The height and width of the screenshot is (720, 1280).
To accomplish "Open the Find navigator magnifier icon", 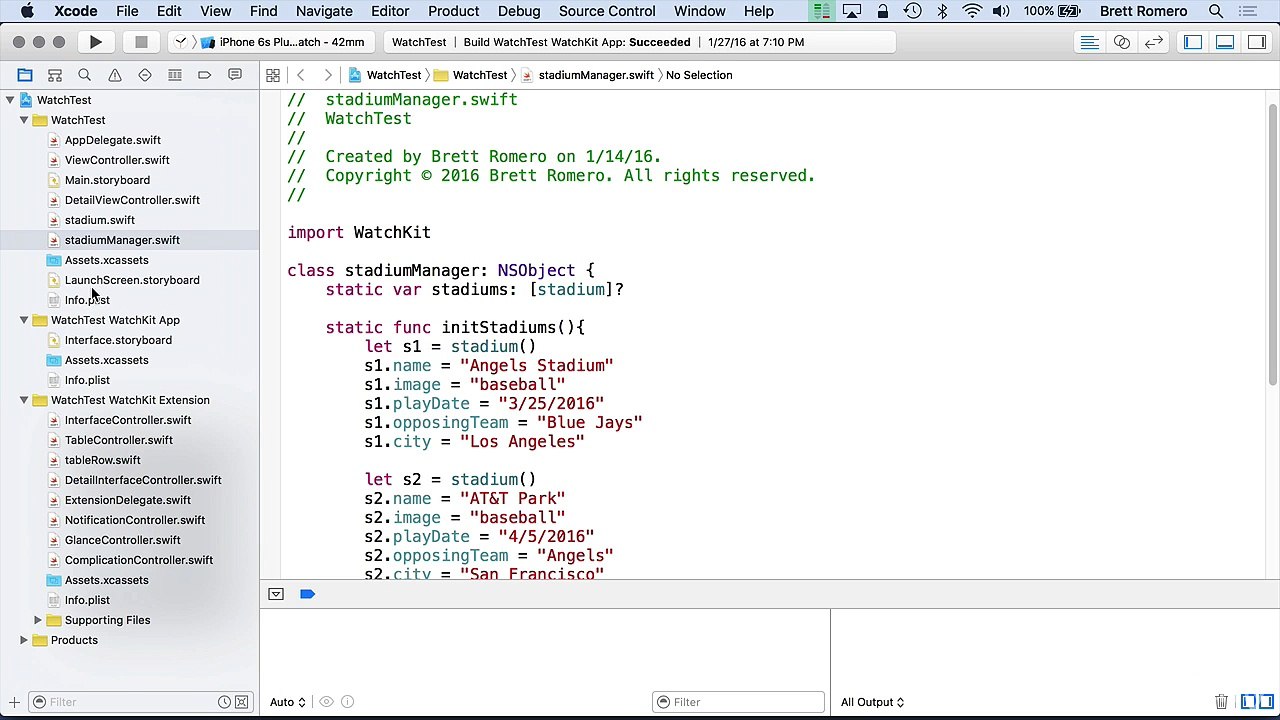I will tap(85, 75).
